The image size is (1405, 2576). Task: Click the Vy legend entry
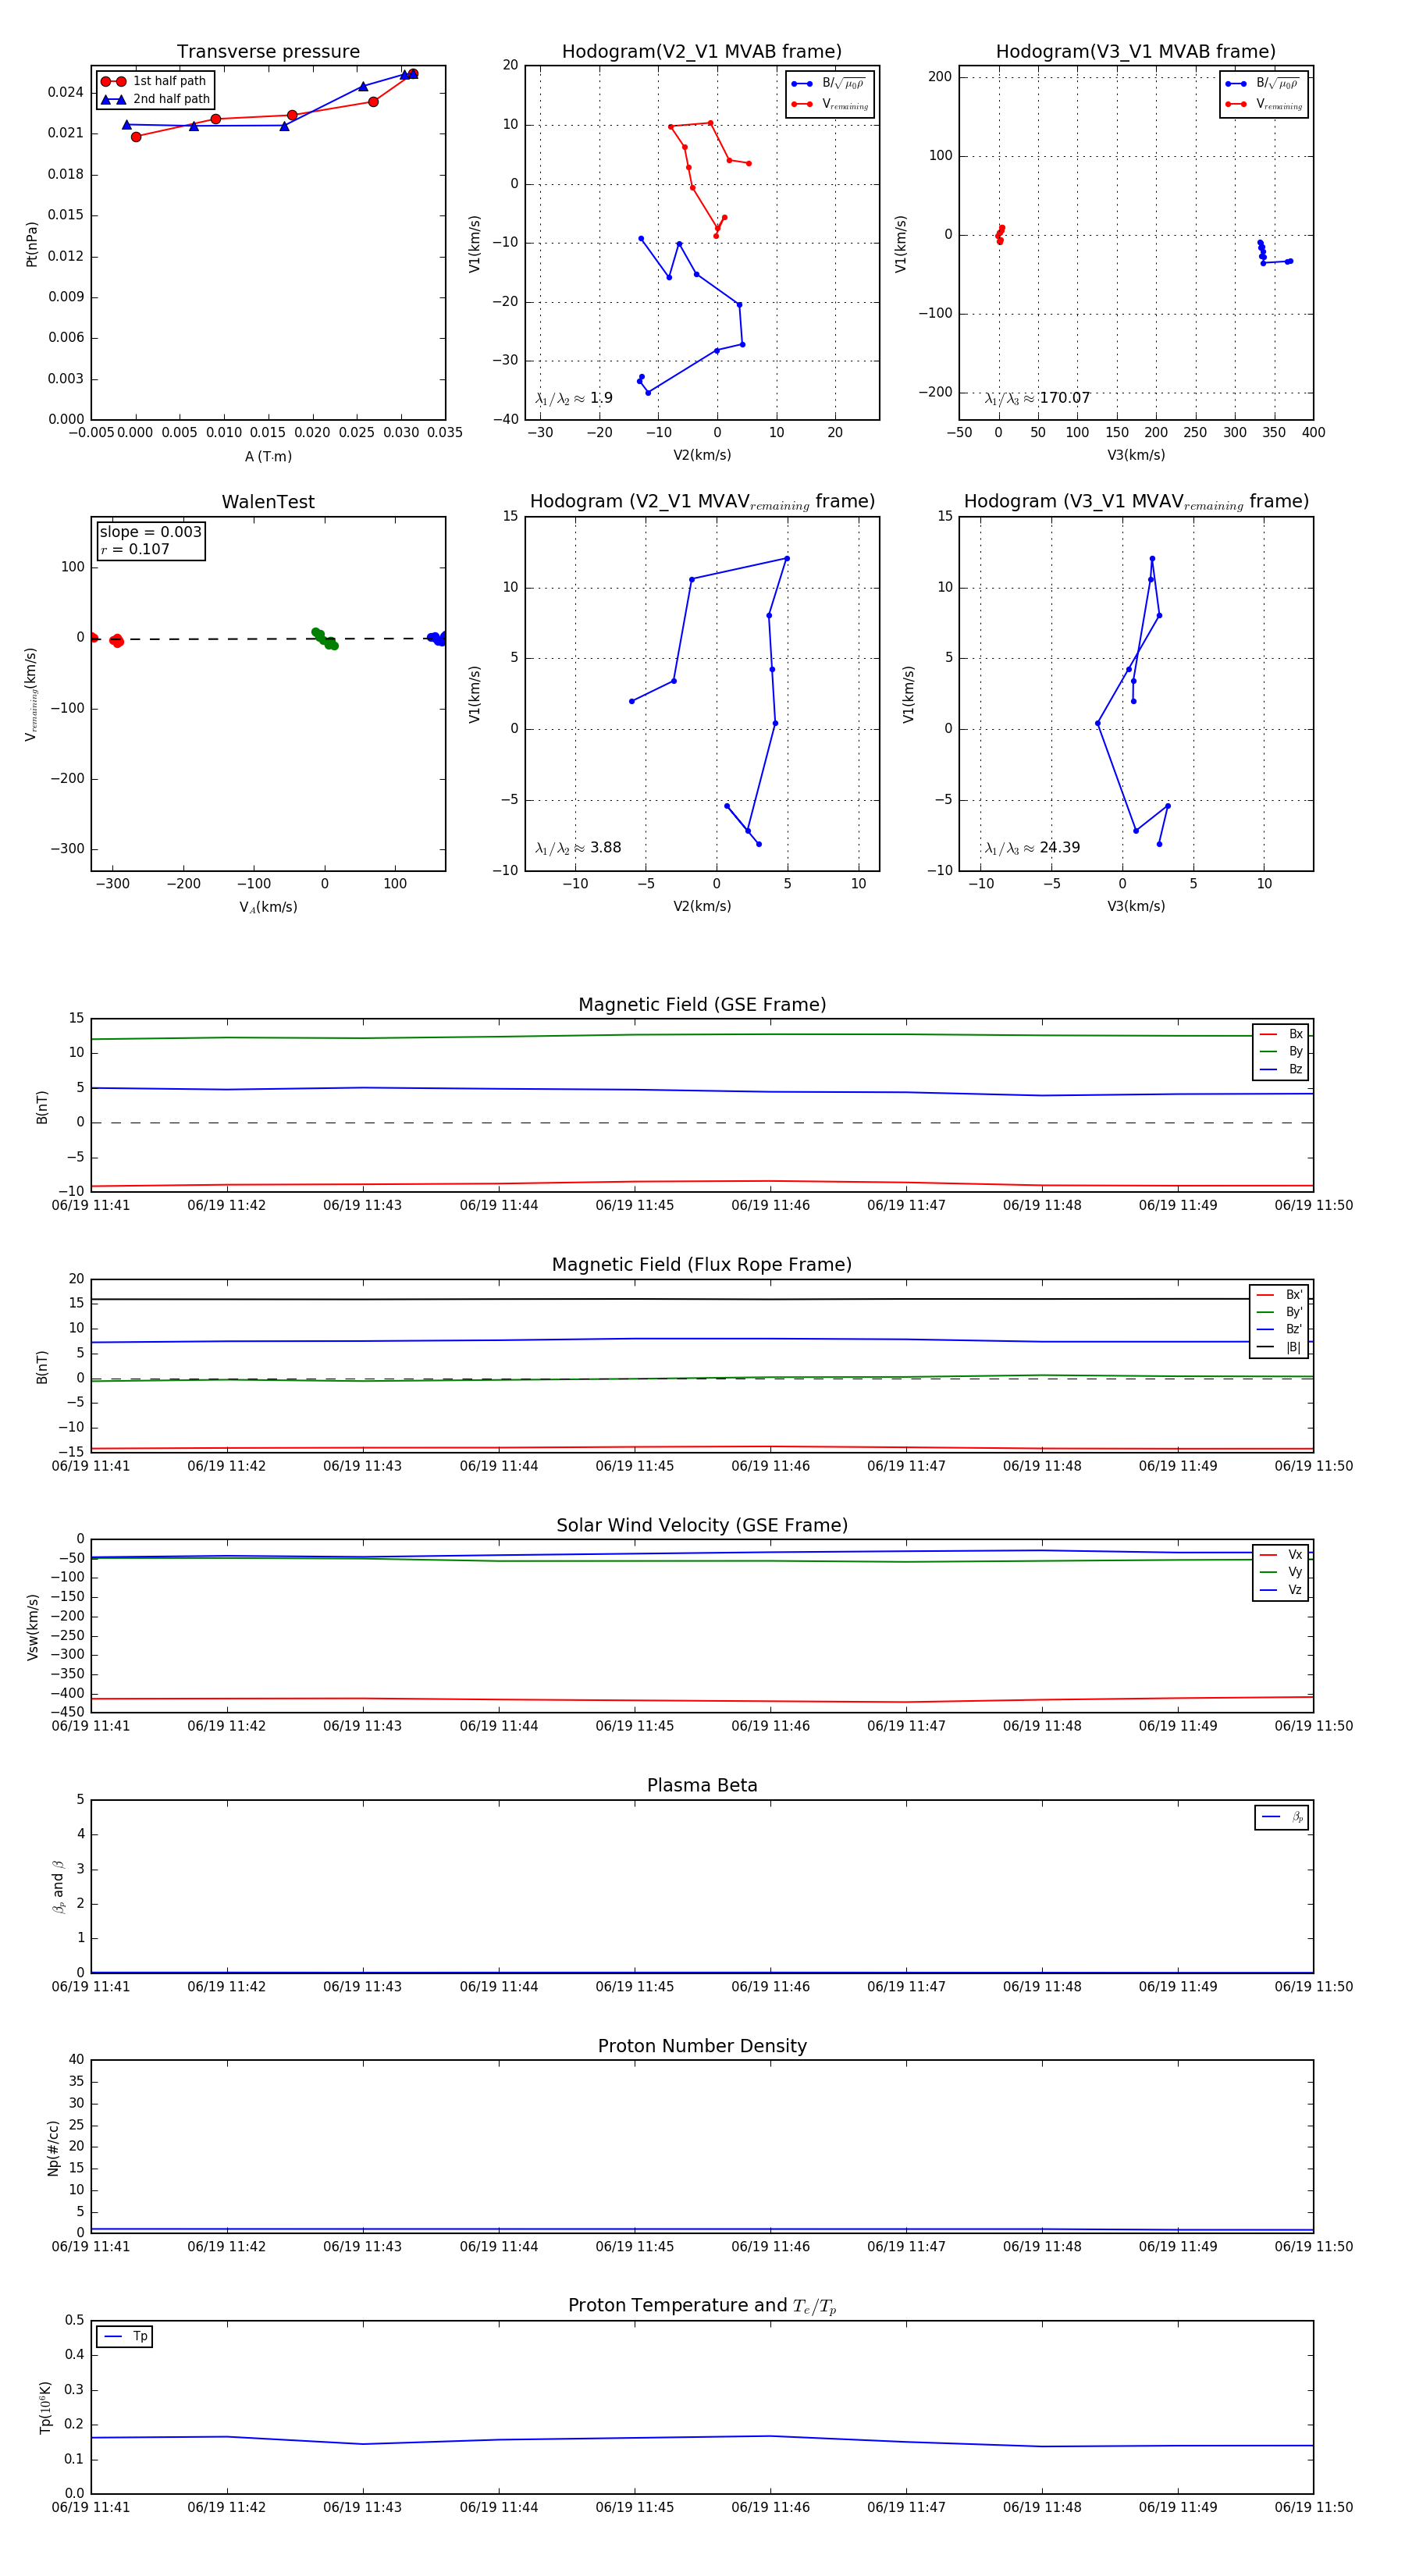(1281, 1572)
